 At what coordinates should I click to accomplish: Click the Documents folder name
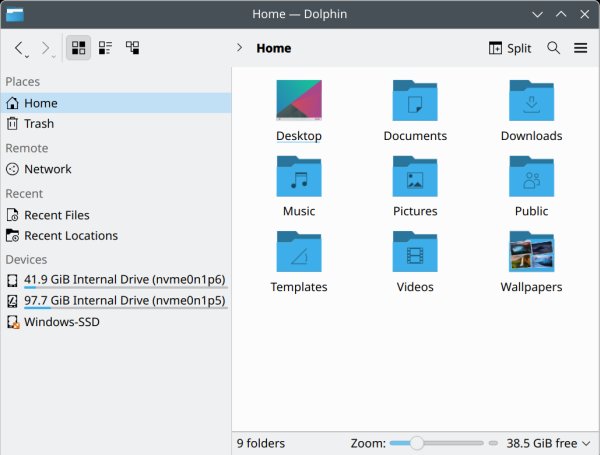pos(415,136)
